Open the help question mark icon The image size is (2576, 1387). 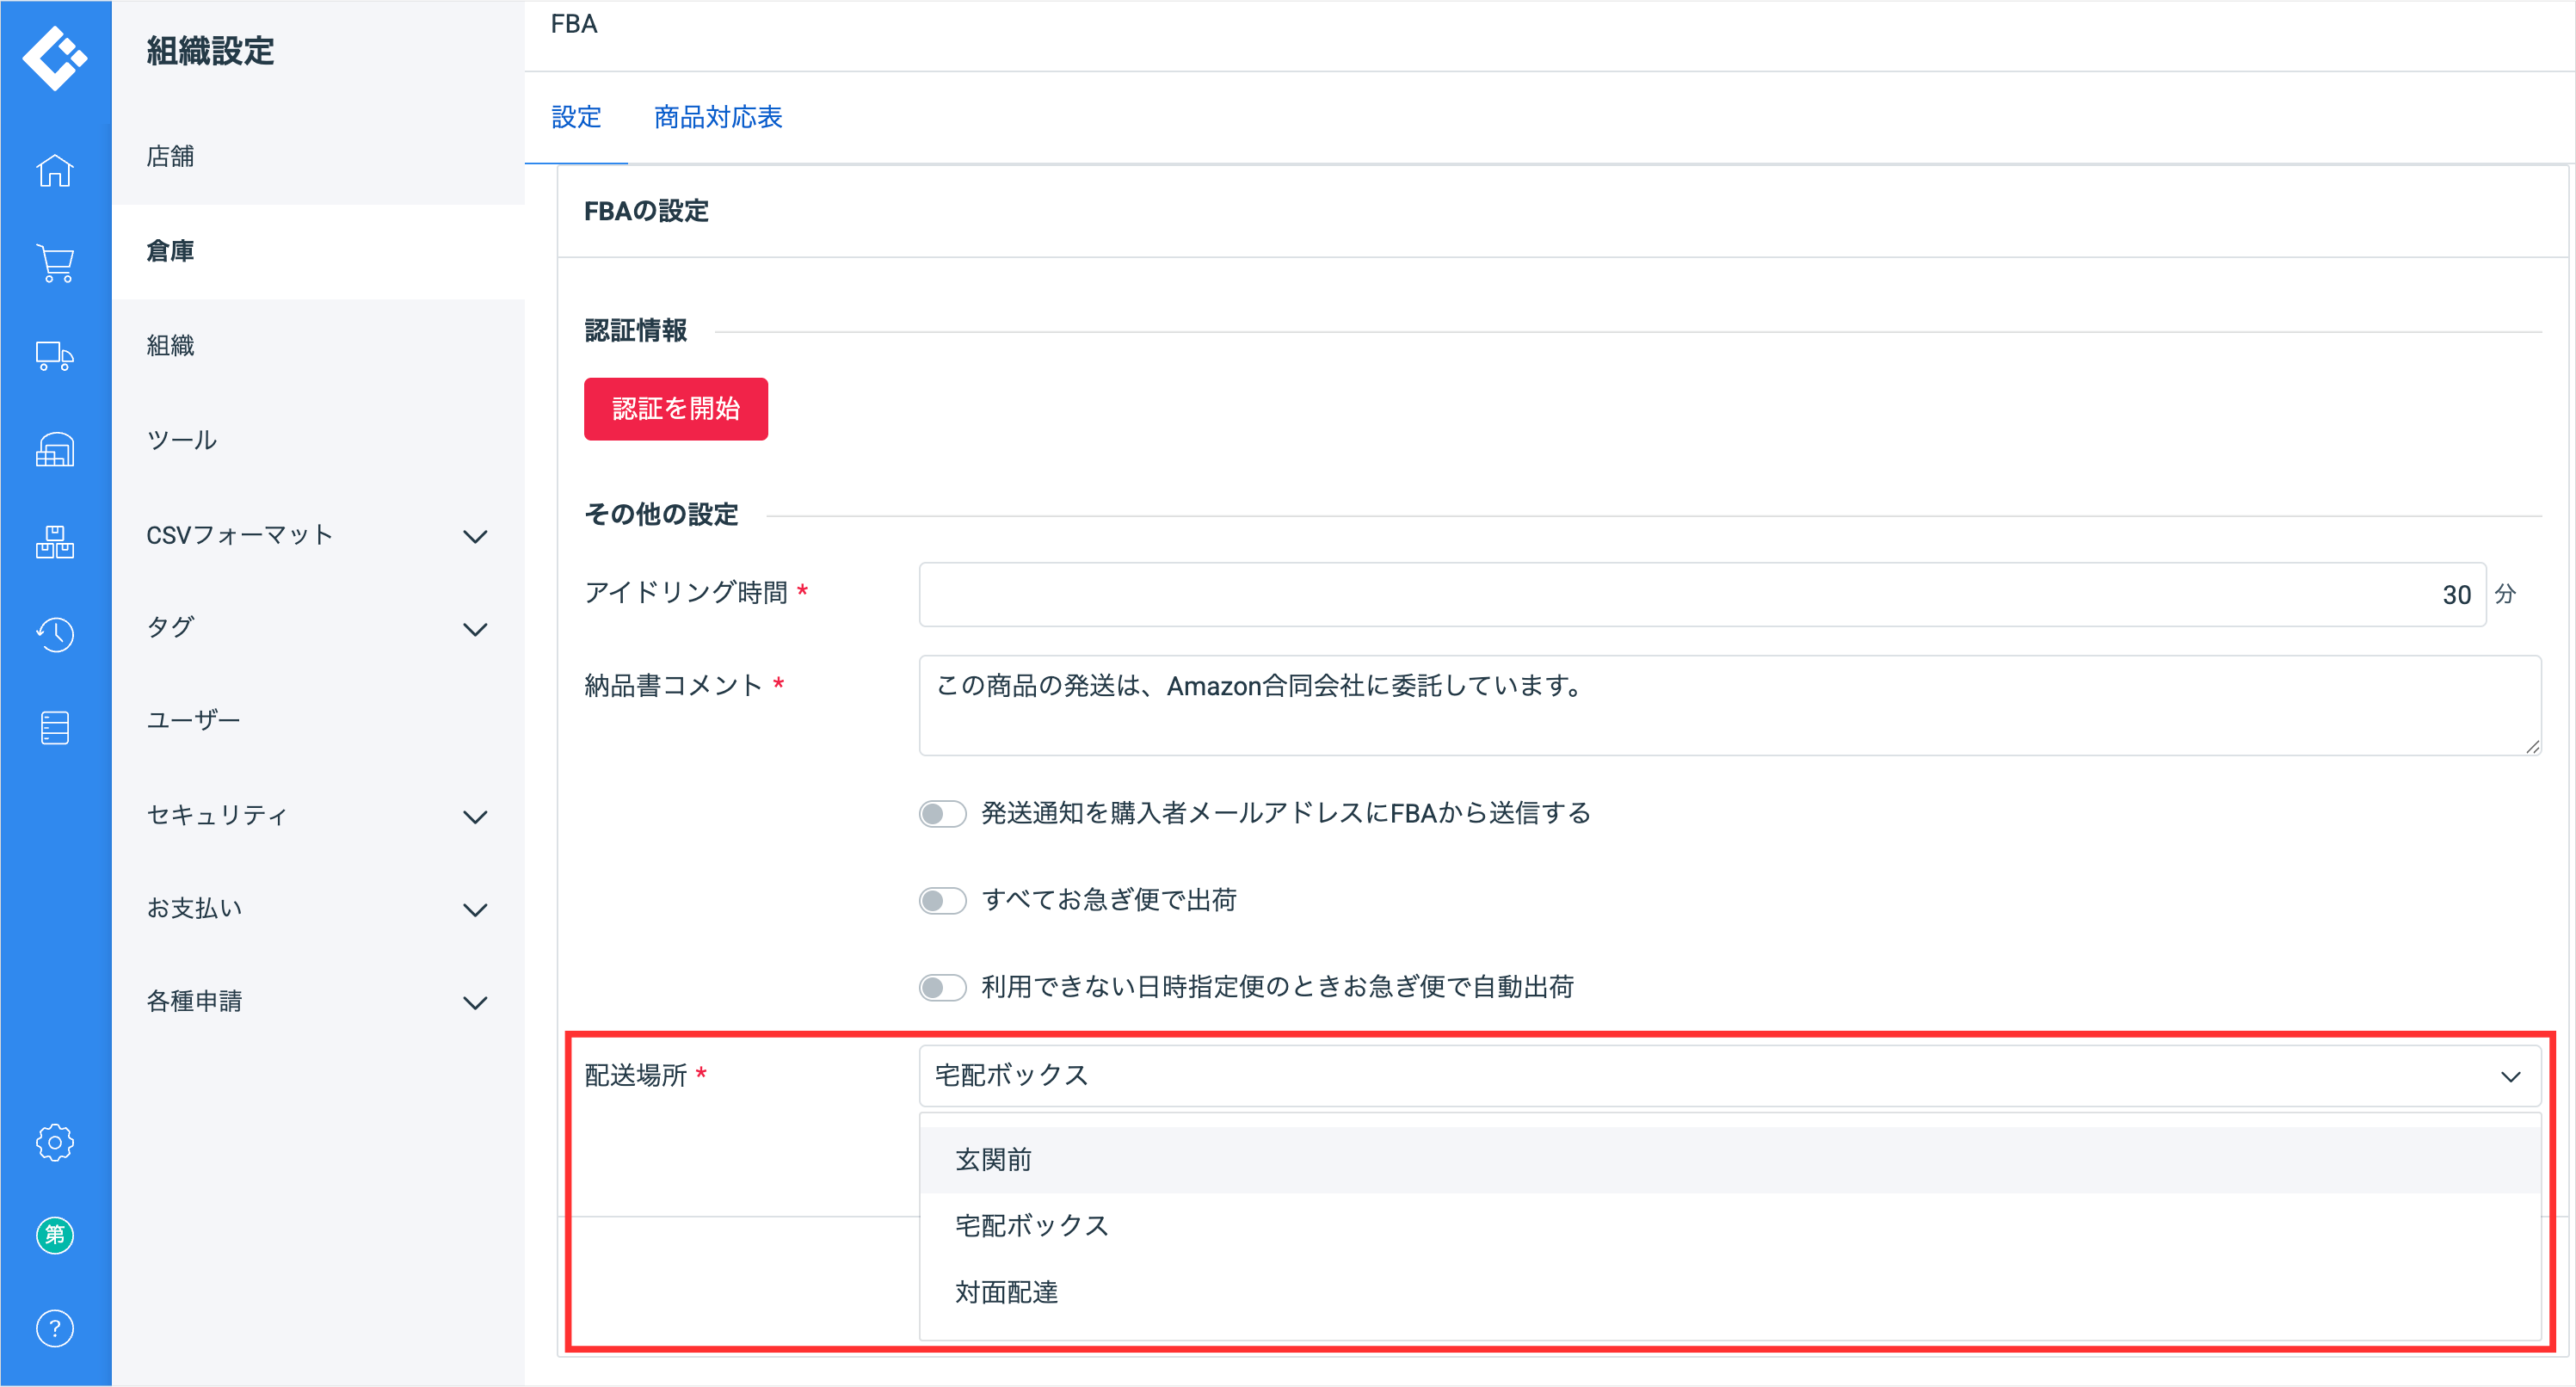[55, 1328]
